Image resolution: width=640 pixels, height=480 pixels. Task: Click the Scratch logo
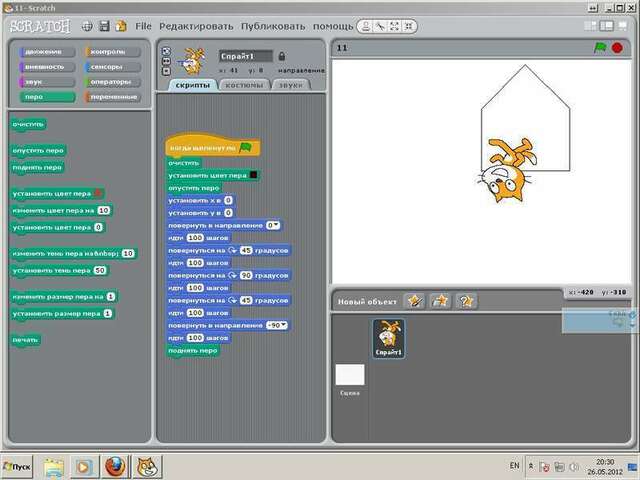(x=40, y=27)
